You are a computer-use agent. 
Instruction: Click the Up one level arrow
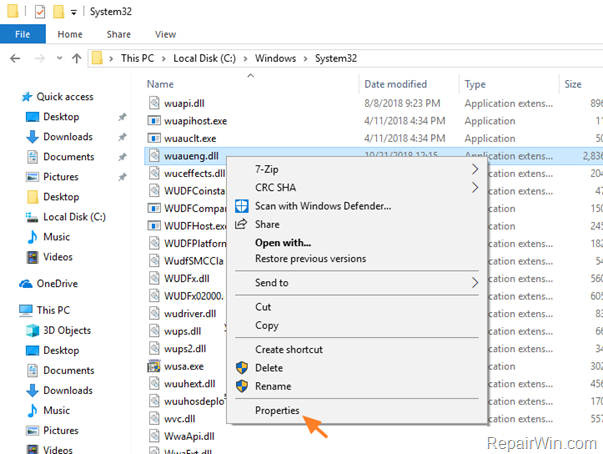click(77, 58)
